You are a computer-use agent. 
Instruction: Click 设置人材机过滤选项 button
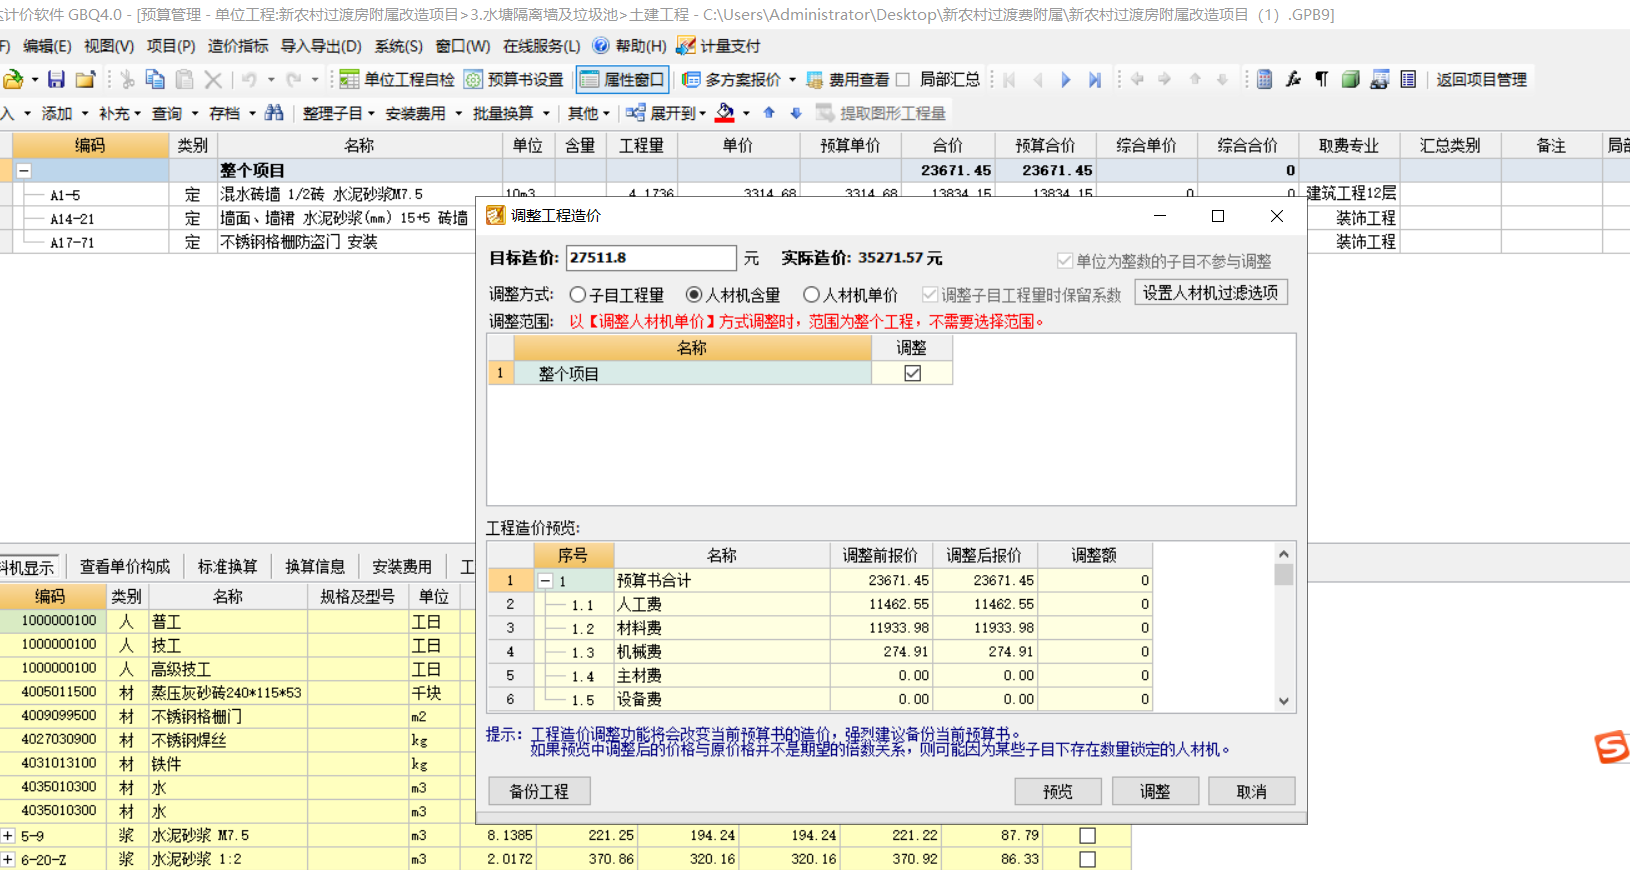1211,292
